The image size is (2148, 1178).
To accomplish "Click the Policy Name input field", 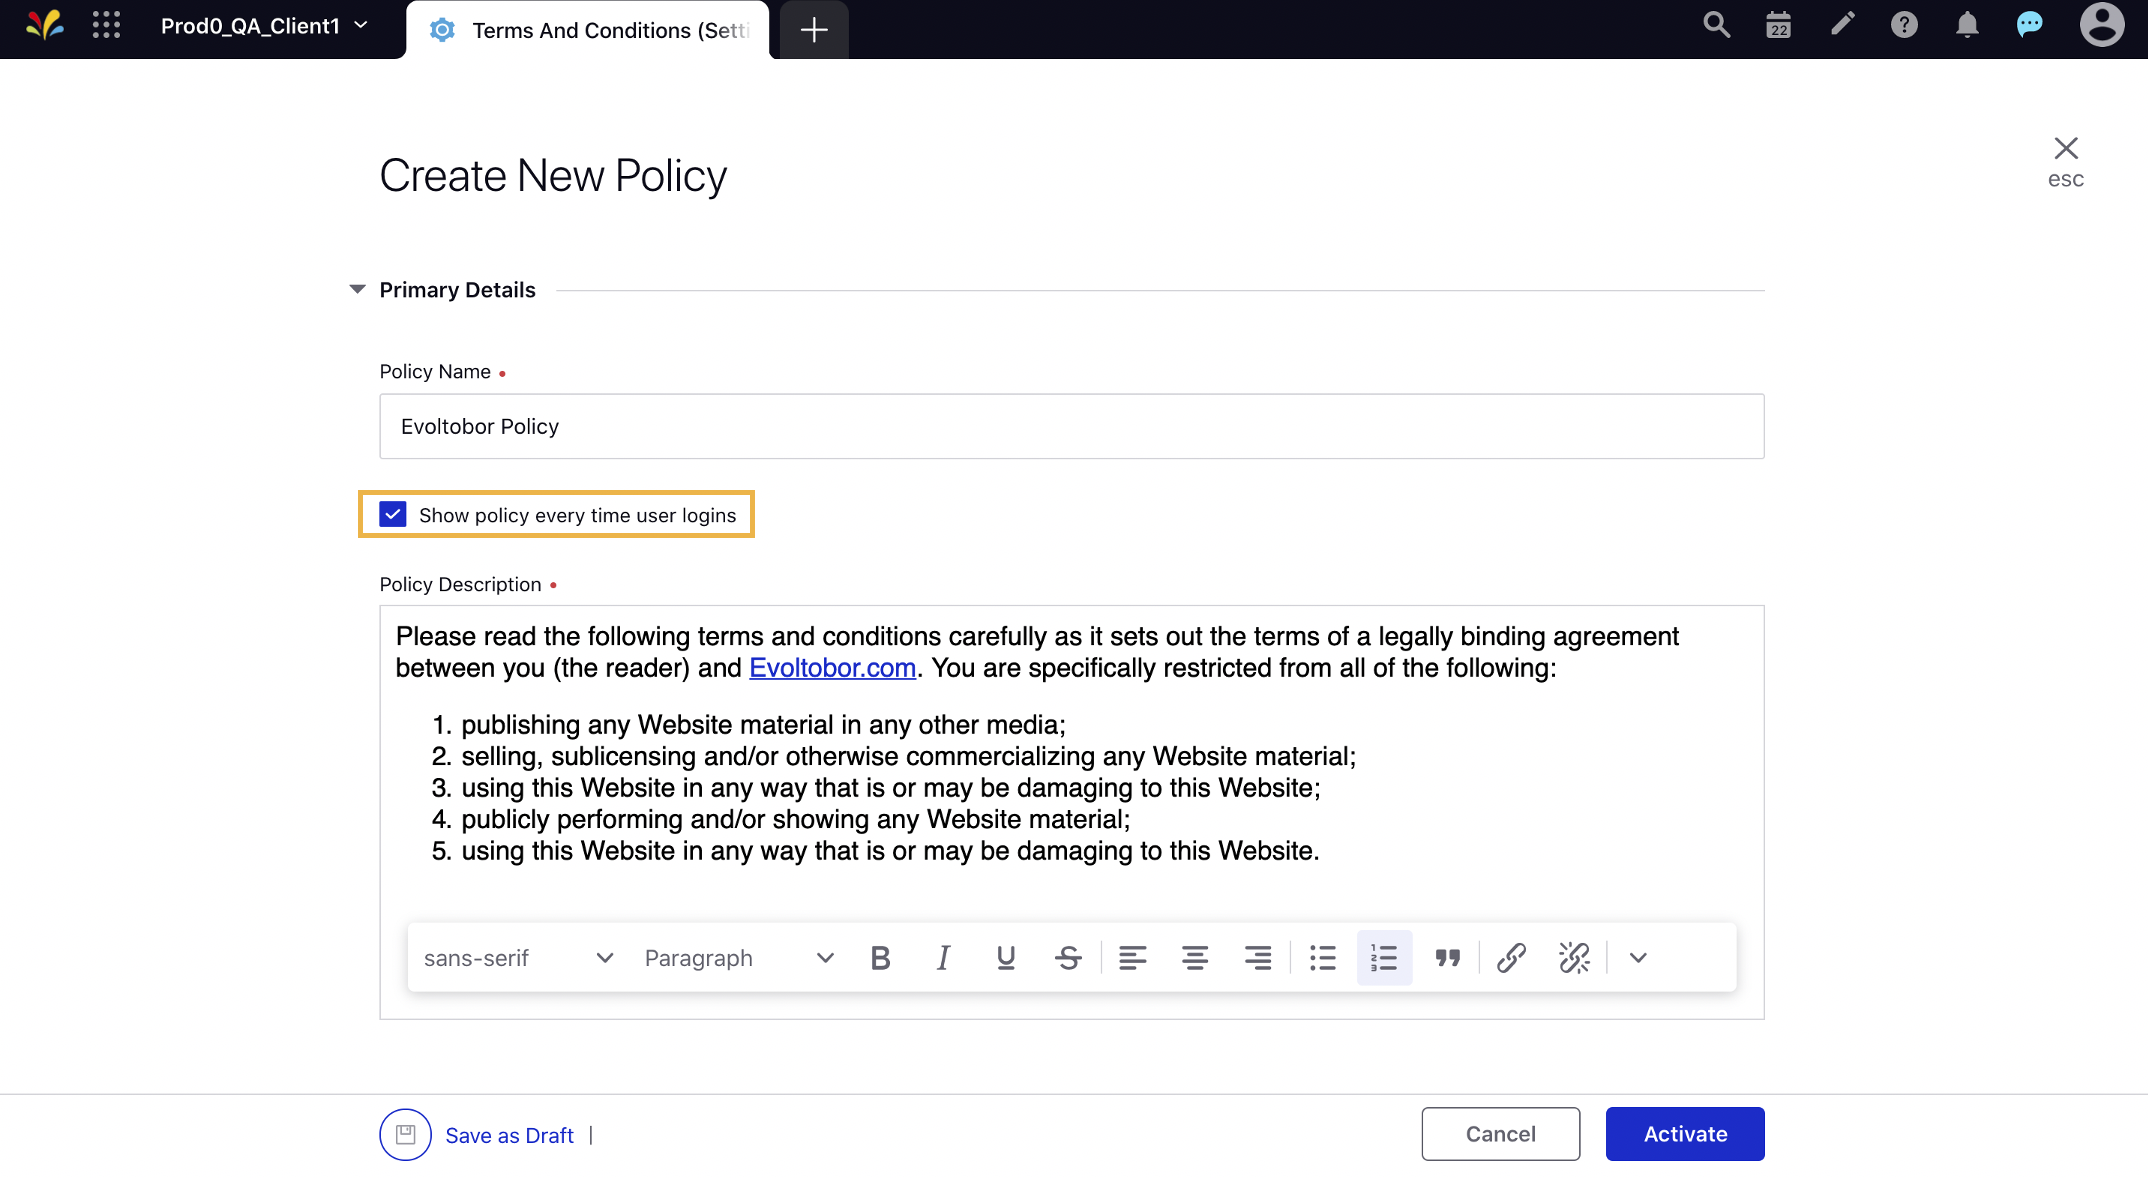I will (x=1071, y=426).
